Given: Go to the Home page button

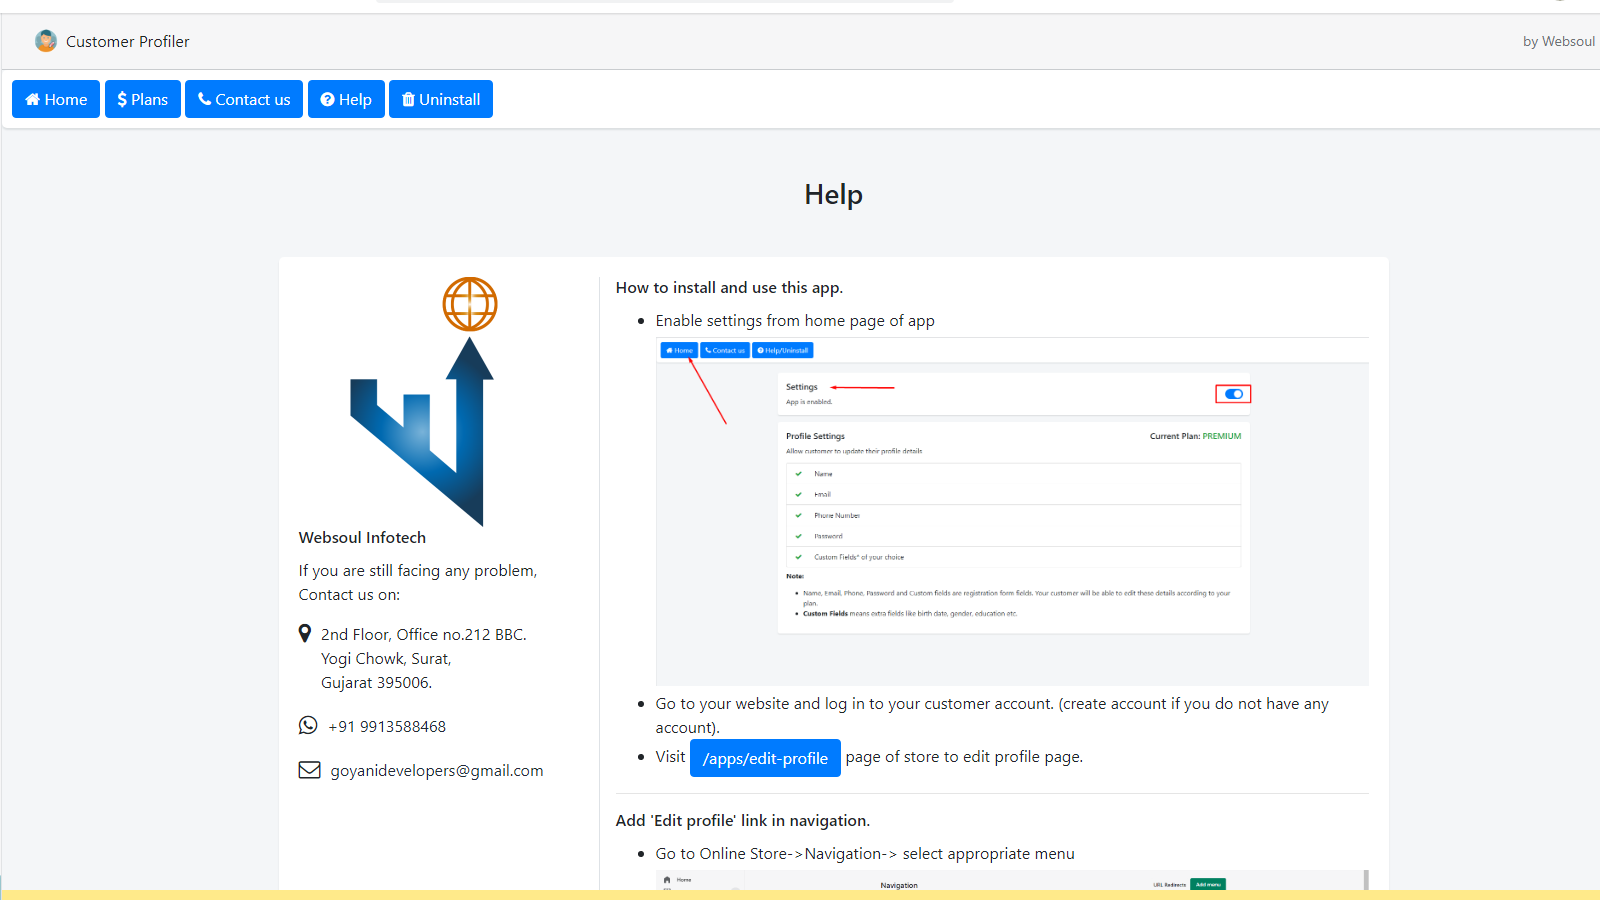Looking at the screenshot, I should pyautogui.click(x=56, y=99).
